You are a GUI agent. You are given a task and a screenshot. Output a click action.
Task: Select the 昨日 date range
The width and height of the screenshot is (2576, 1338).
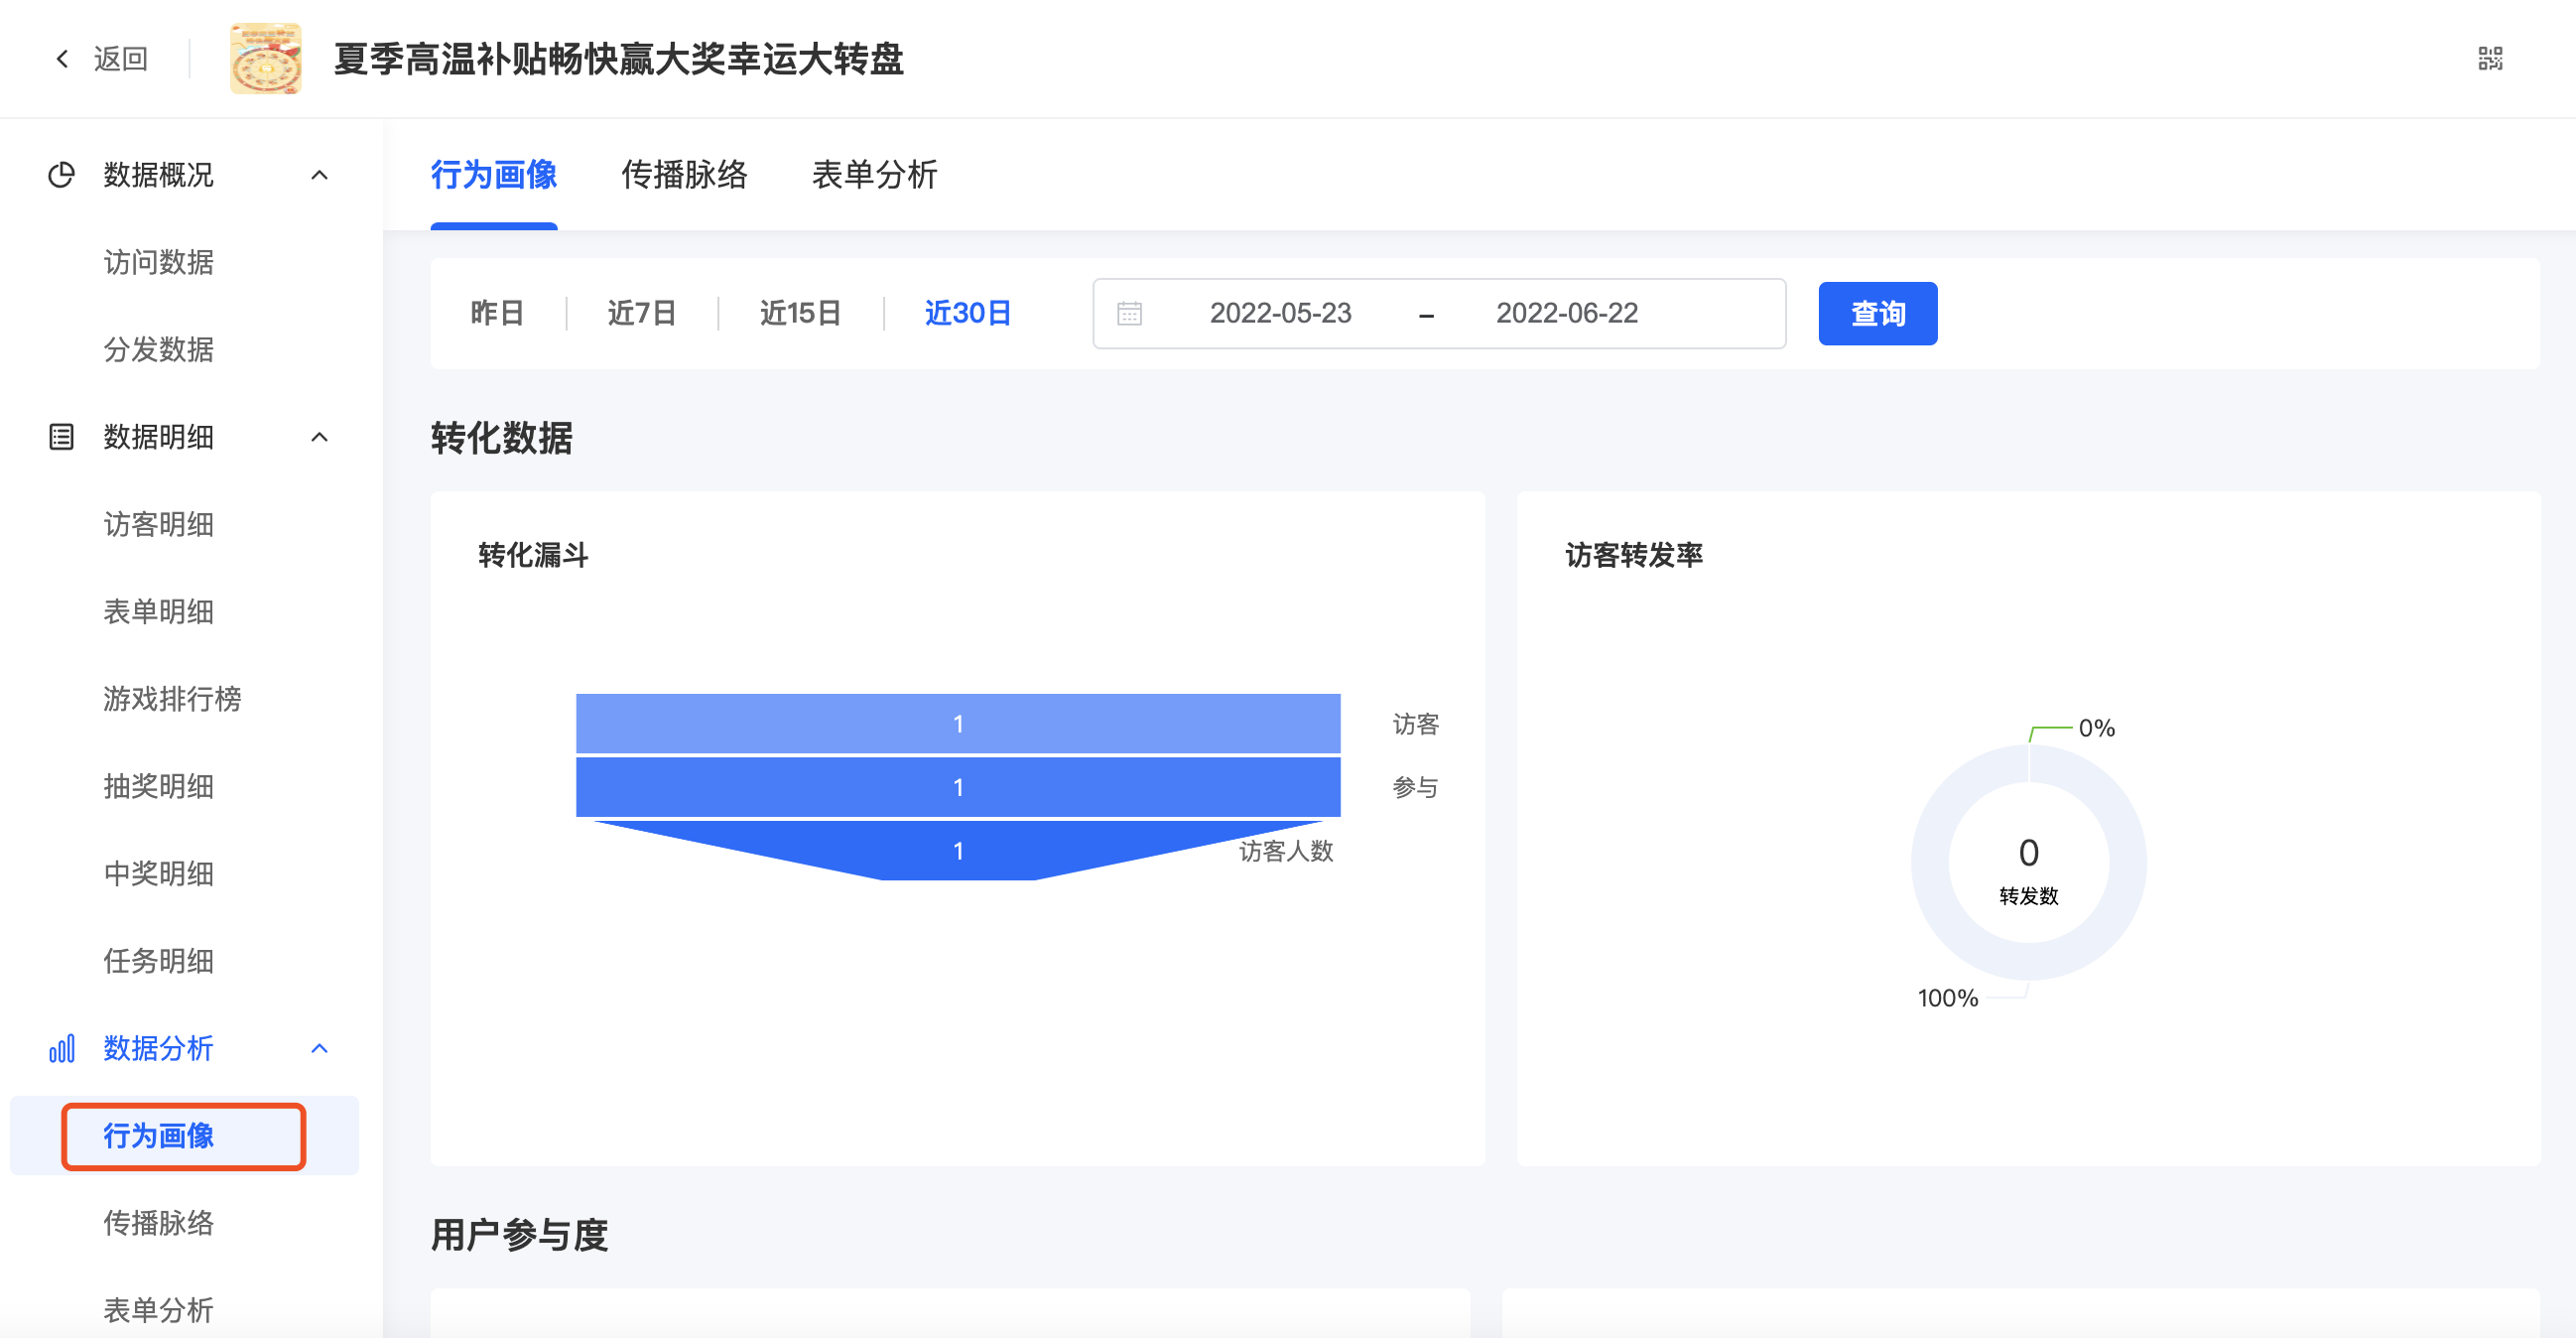click(x=498, y=313)
